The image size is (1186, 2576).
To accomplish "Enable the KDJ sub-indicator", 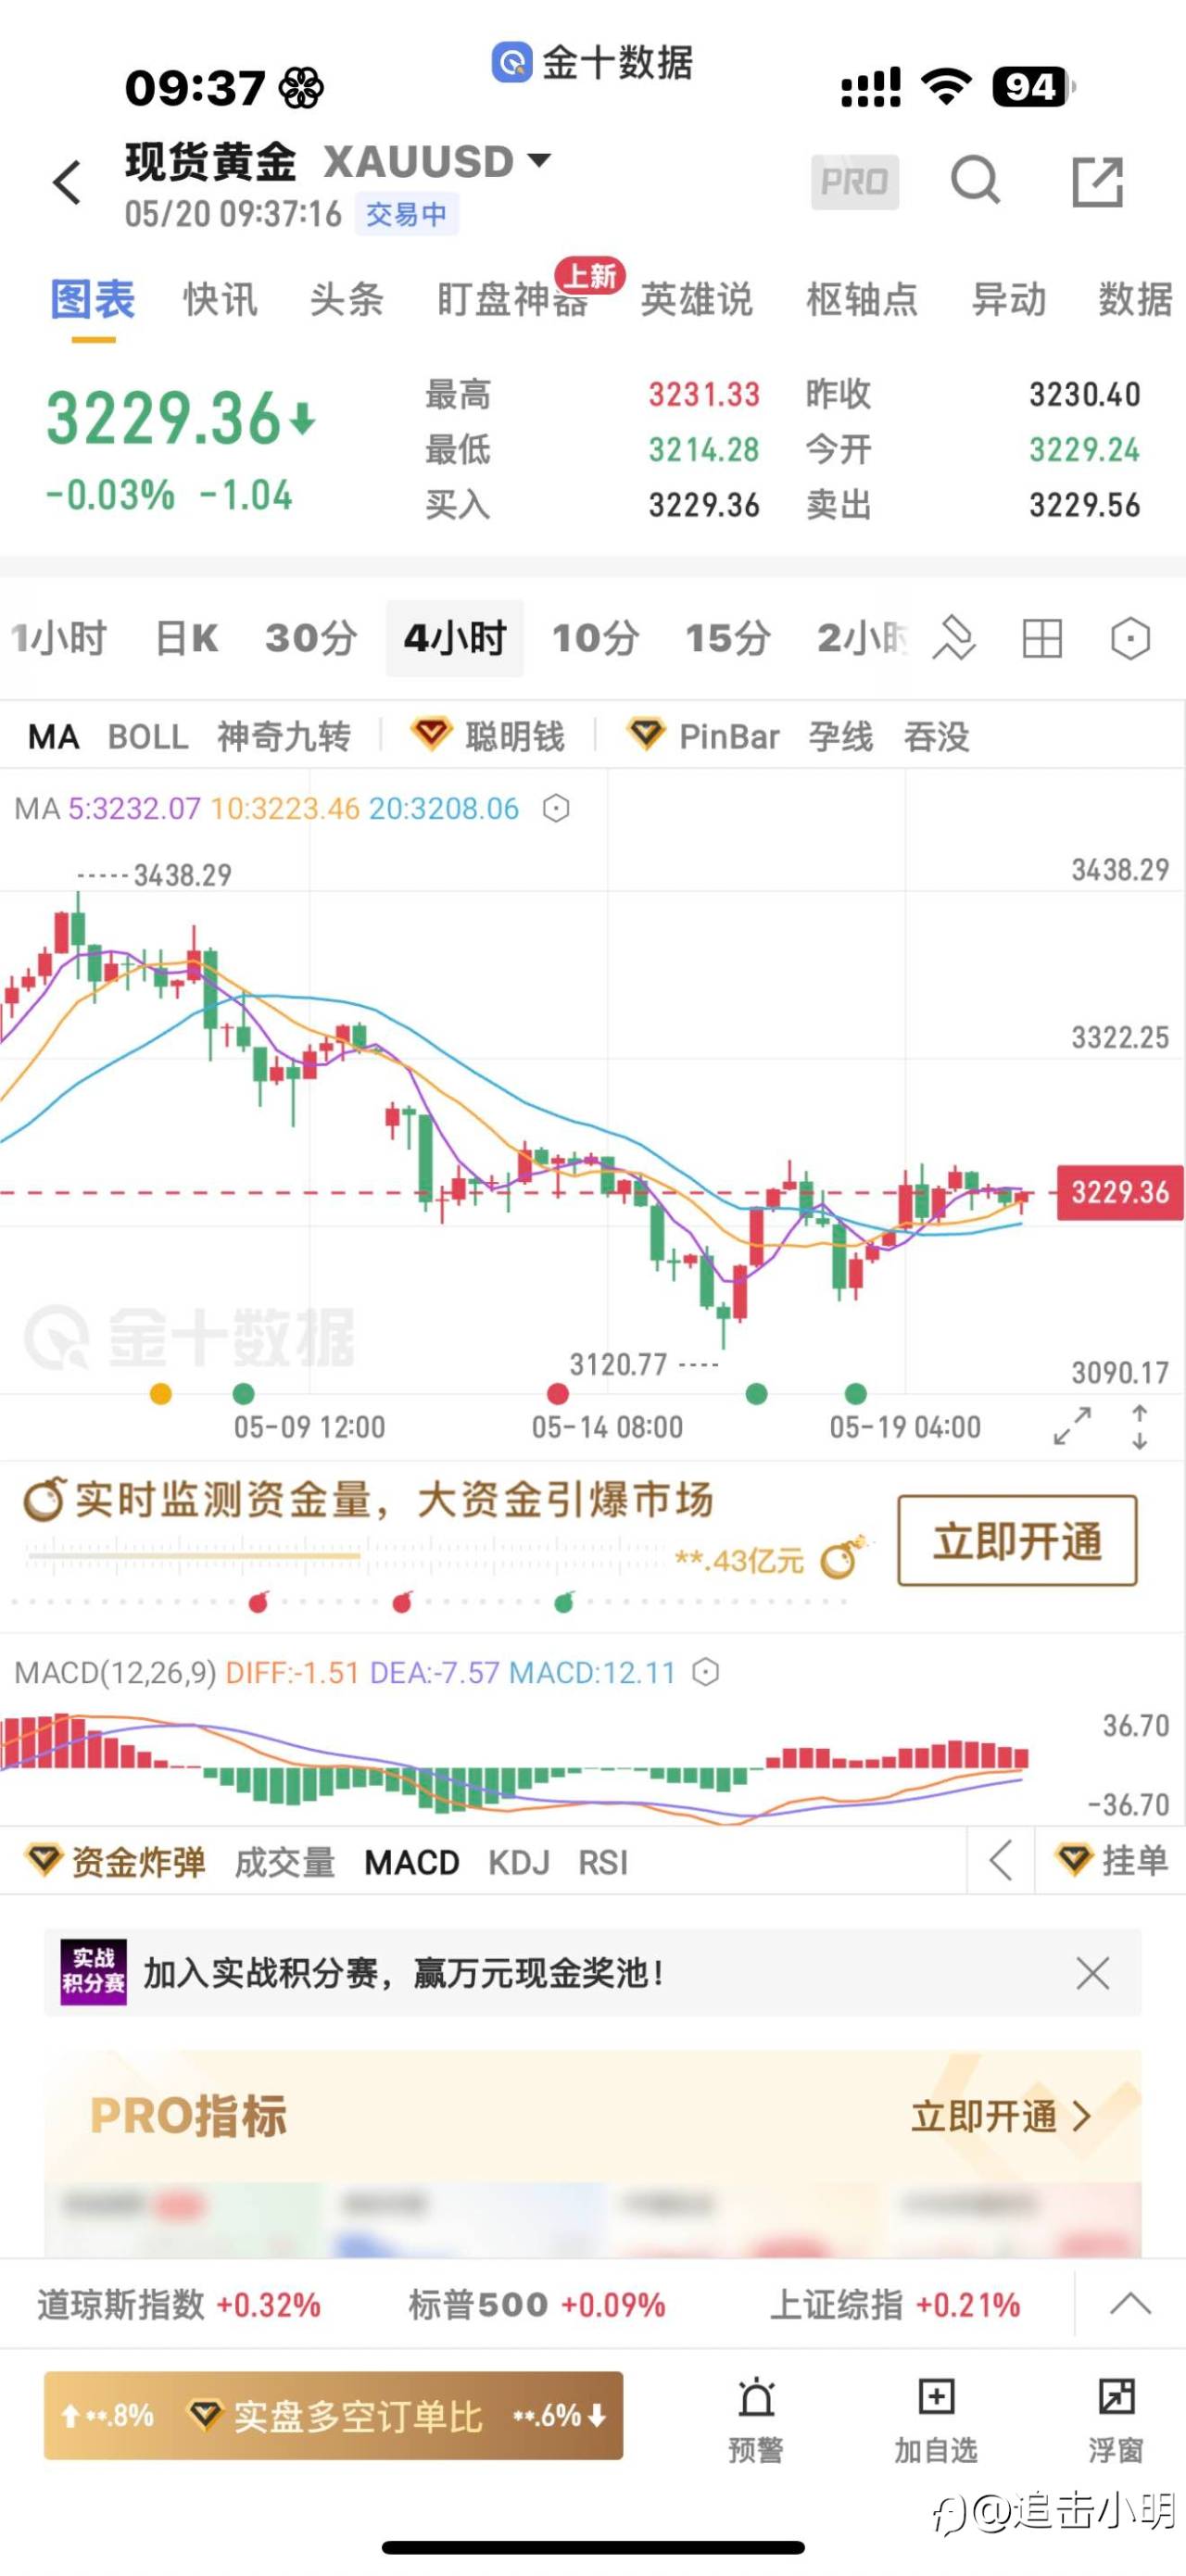I will point(519,1862).
